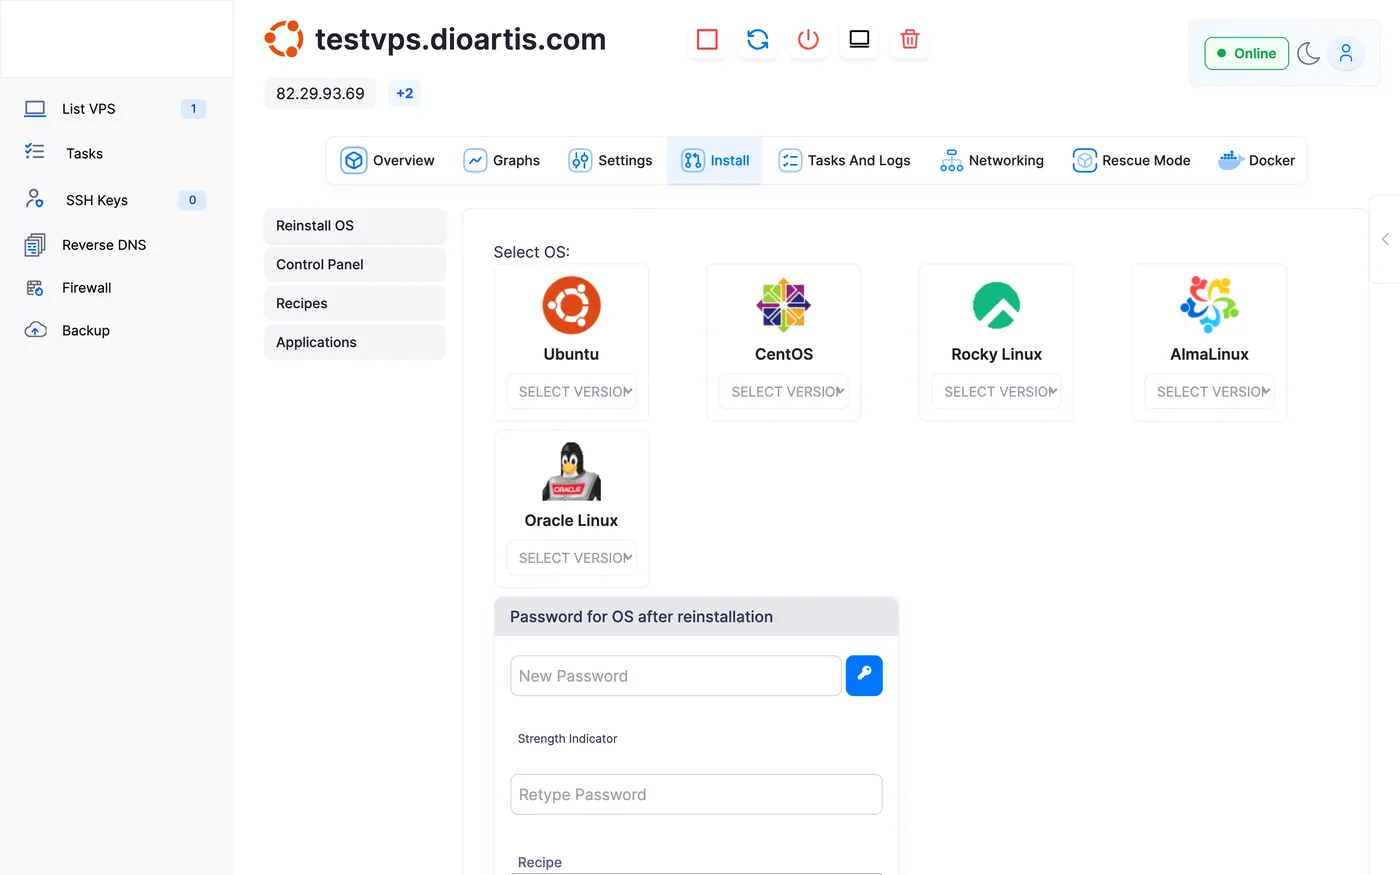Click the Rocky Linux logo
1400x875 pixels.
(997, 305)
